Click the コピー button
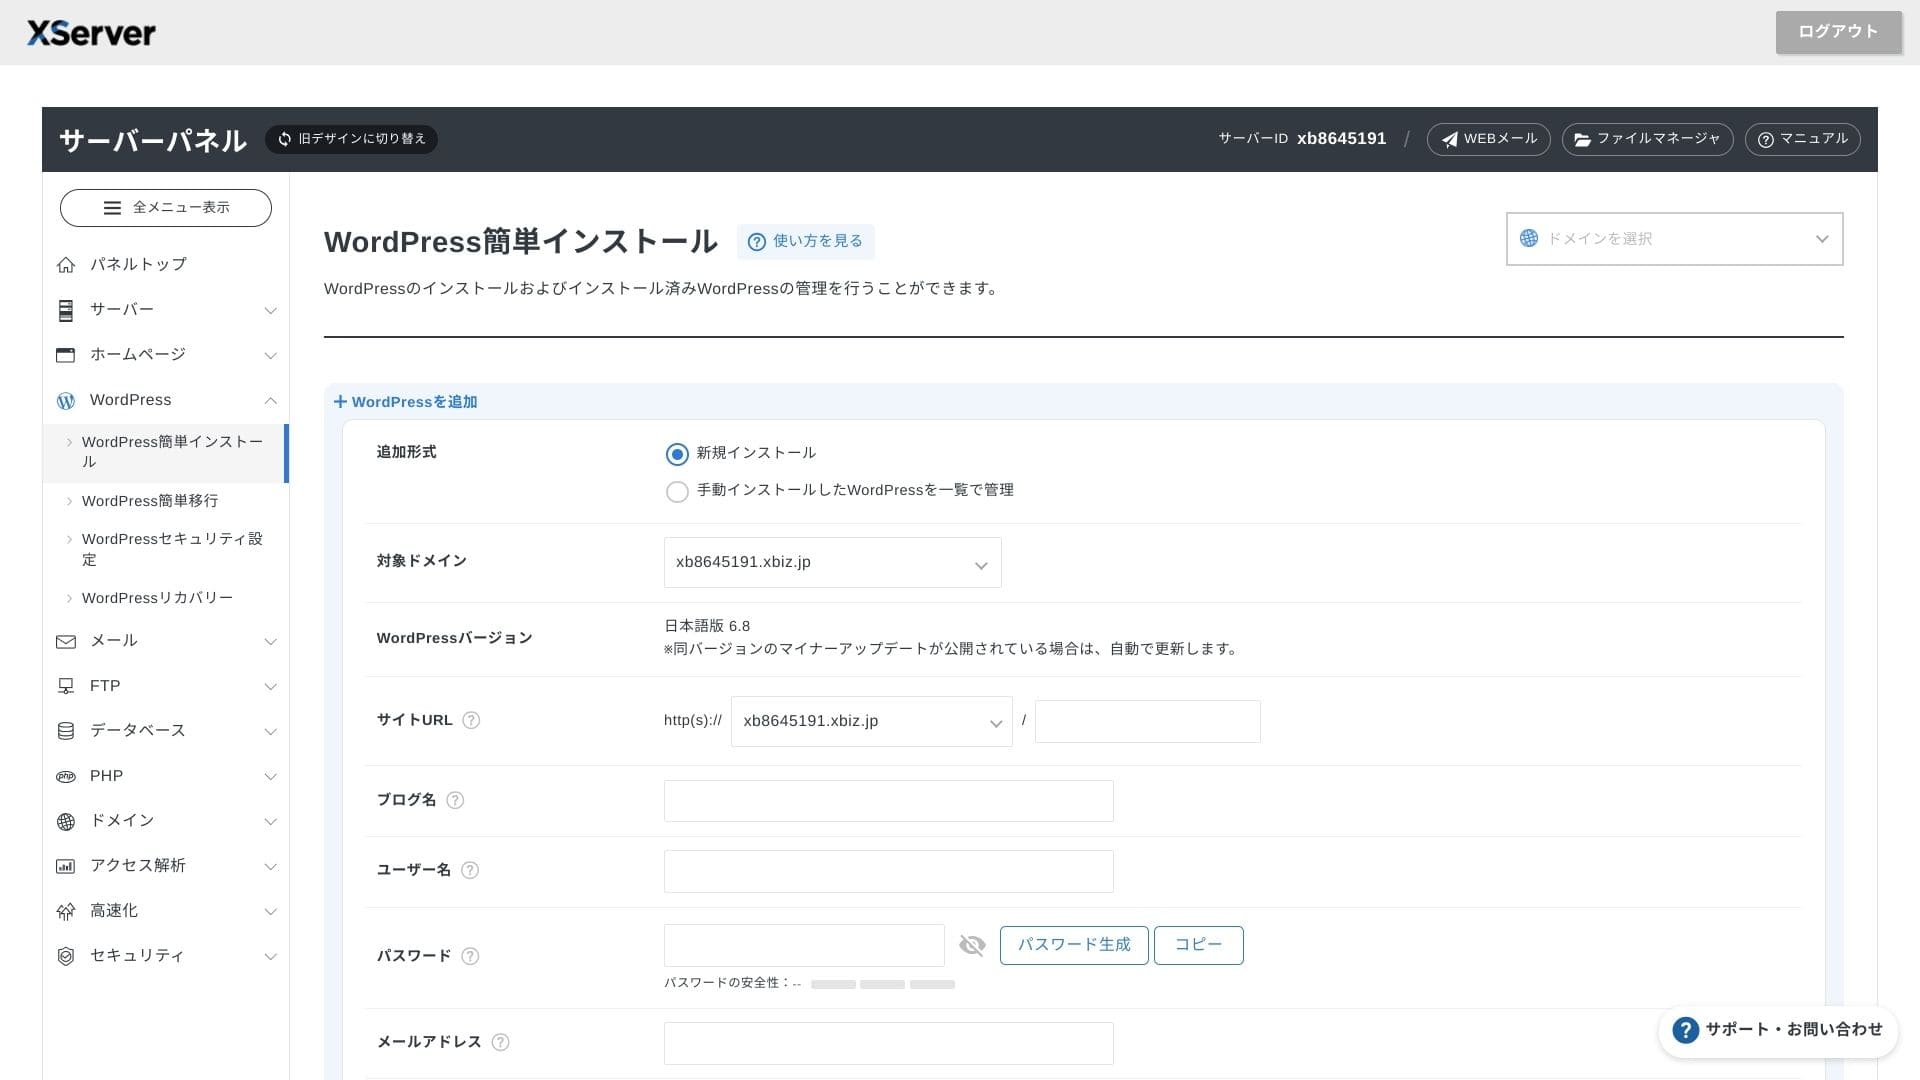The width and height of the screenshot is (1920, 1080). [x=1198, y=945]
